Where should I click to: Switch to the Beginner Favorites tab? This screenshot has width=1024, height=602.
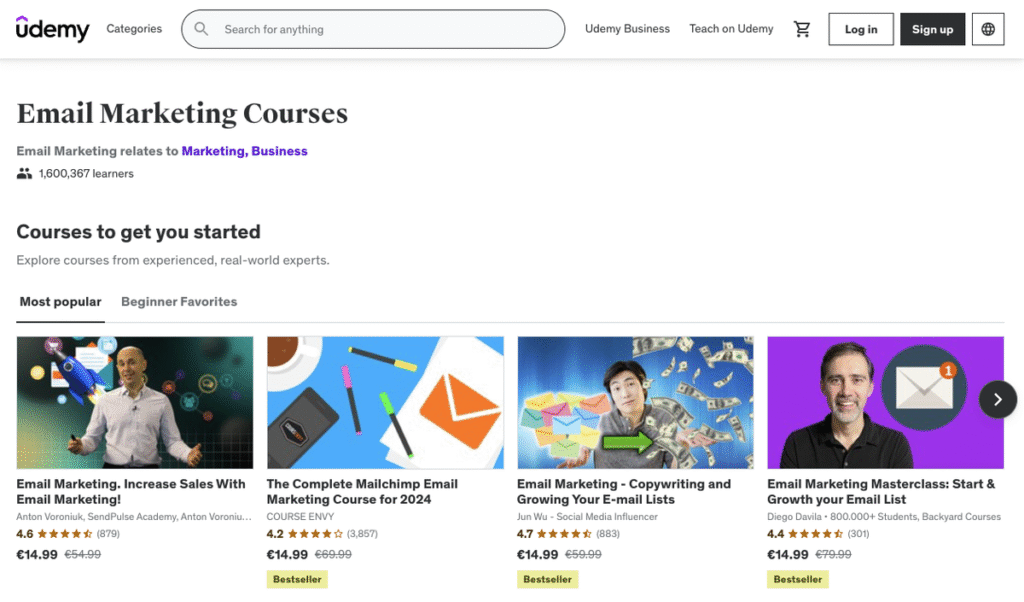tap(179, 302)
